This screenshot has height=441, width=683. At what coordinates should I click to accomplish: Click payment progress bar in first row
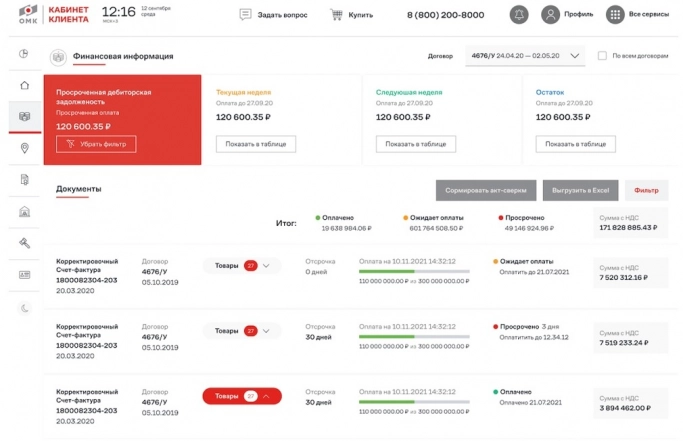tap(414, 271)
